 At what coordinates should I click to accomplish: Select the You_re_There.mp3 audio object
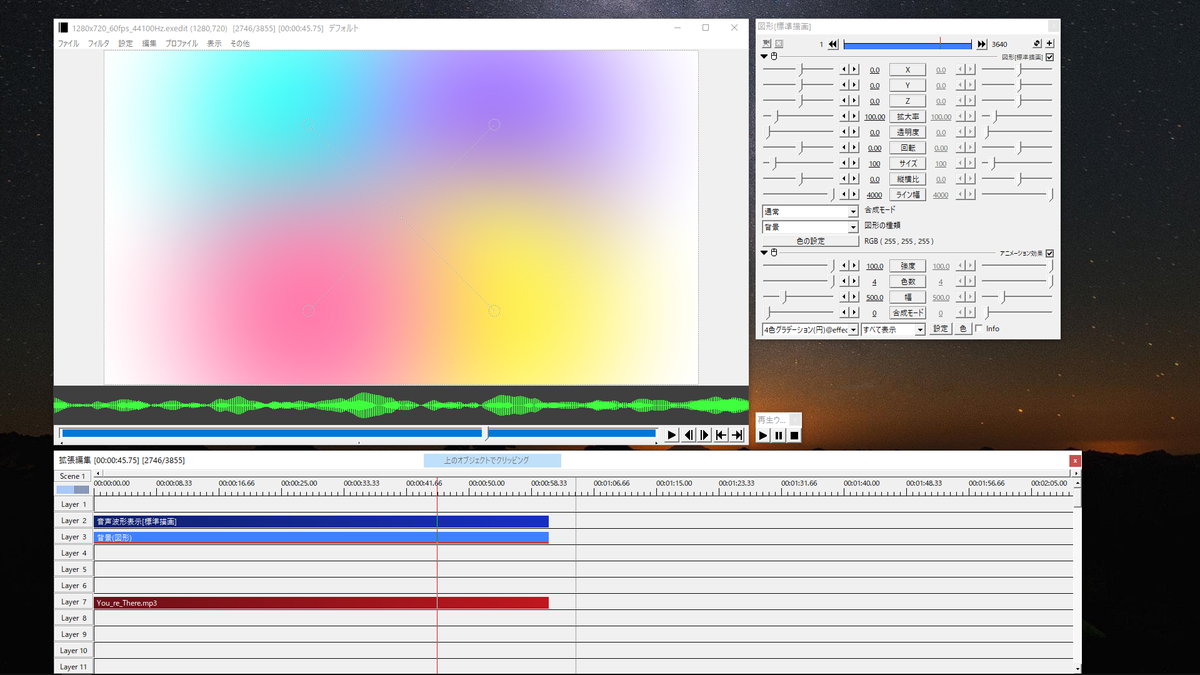[321, 603]
